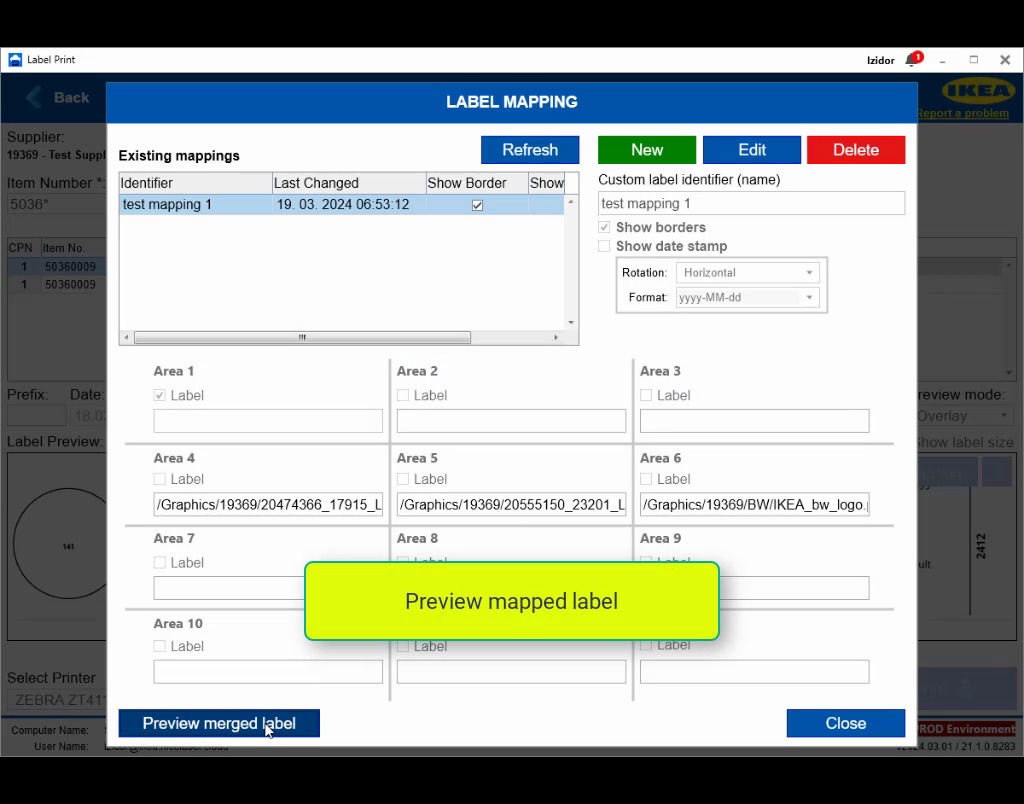Click the Show Border column header
Image resolution: width=1024 pixels, height=804 pixels.
point(477,183)
